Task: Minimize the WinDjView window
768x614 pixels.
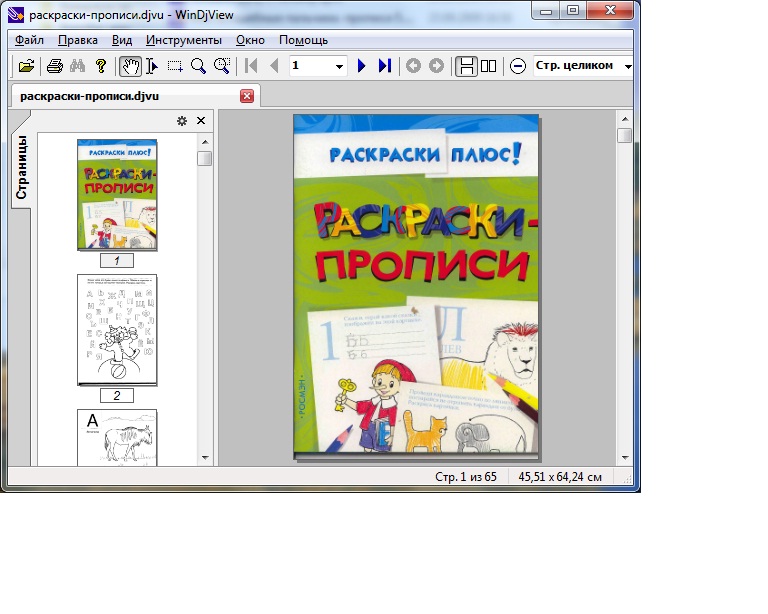Action: [x=546, y=11]
